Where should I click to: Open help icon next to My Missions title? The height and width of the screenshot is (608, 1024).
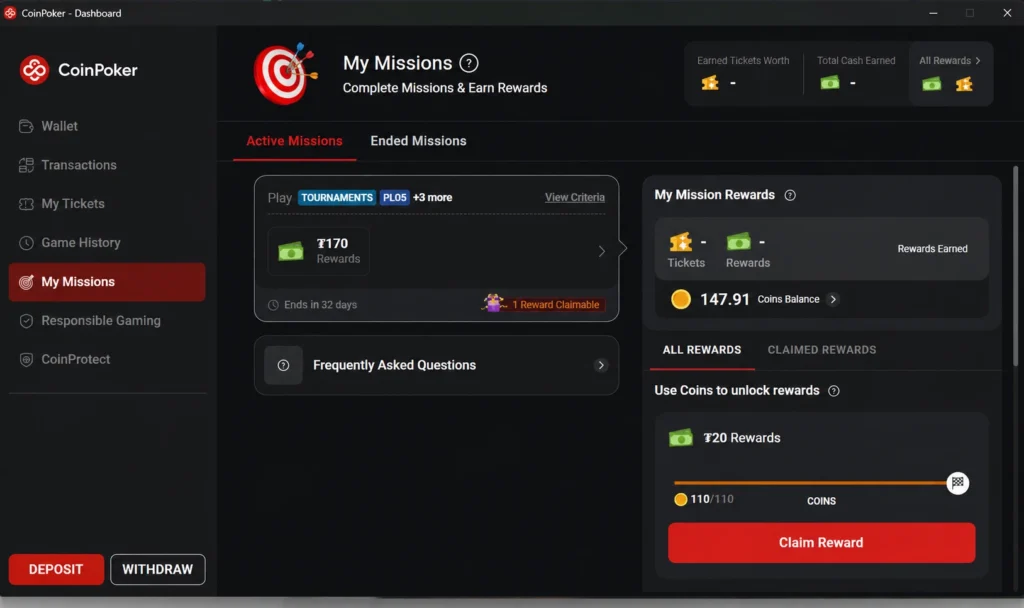tap(469, 63)
